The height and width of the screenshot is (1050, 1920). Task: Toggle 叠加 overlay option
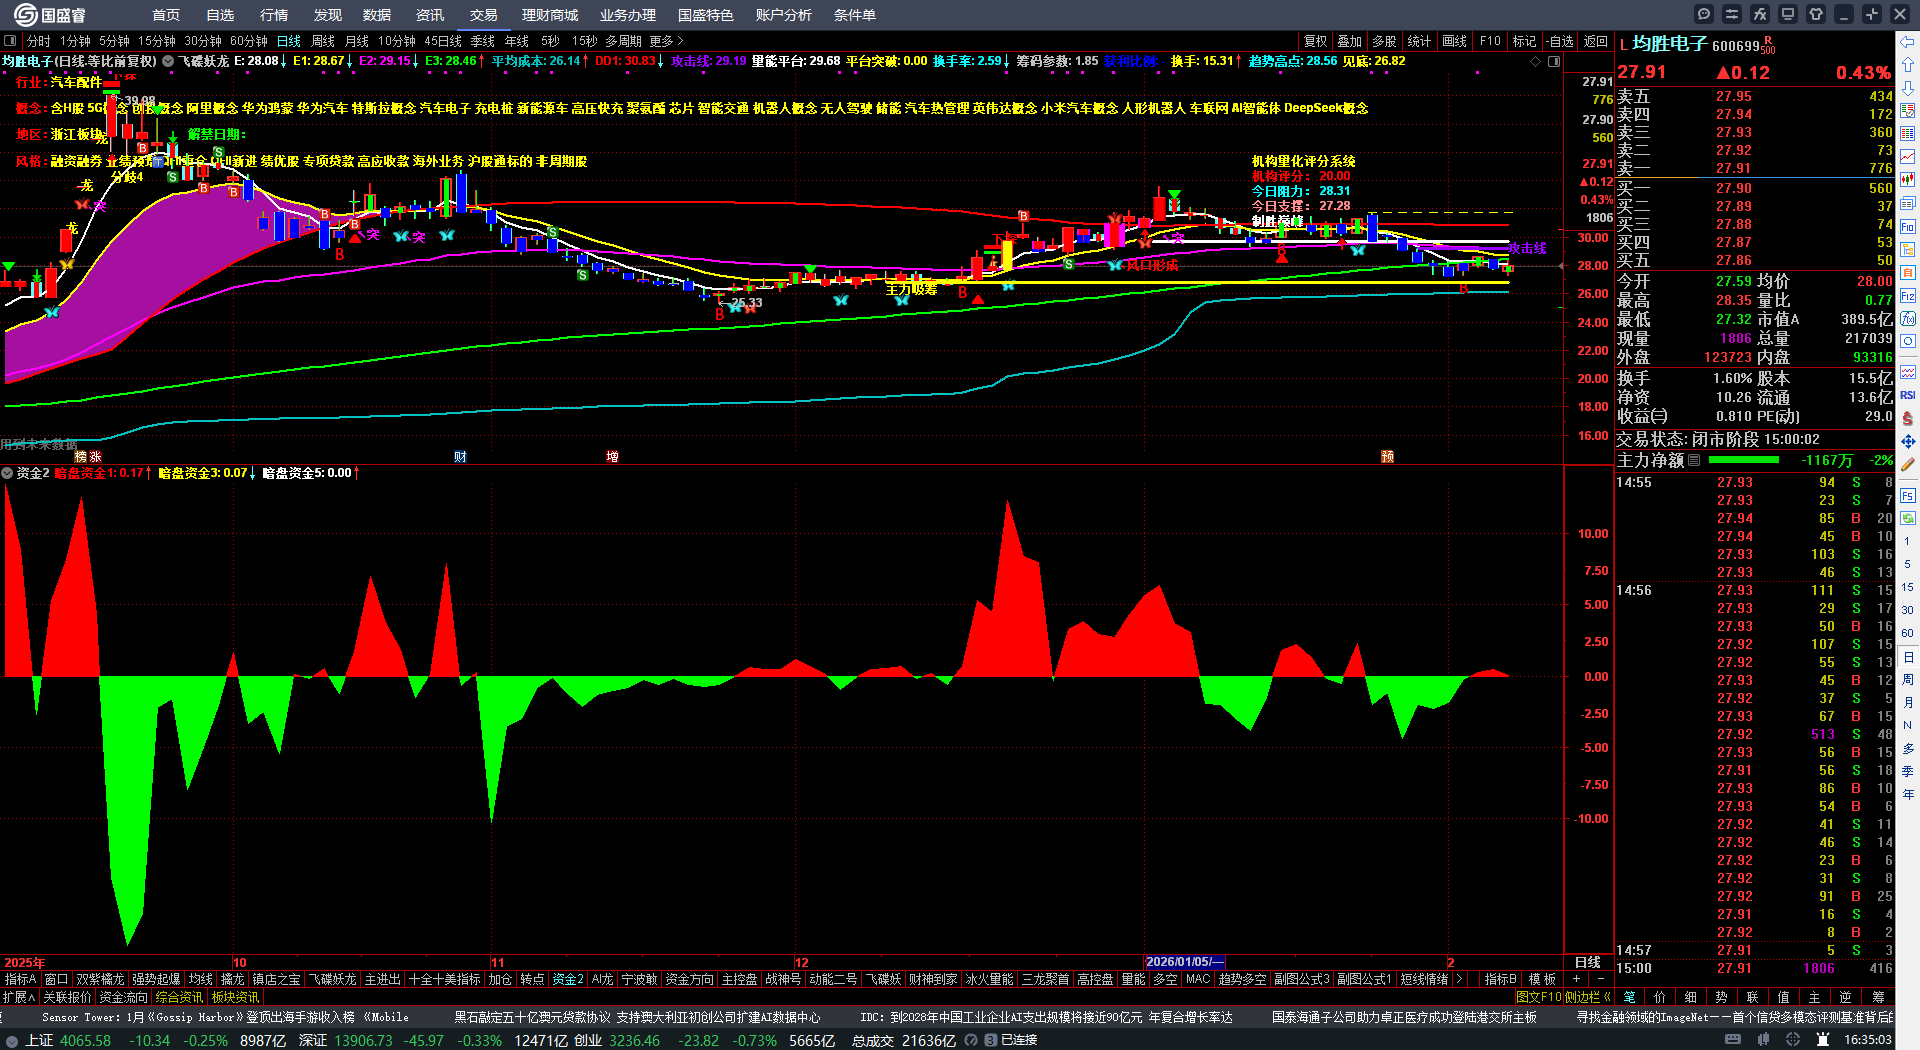pos(1350,41)
